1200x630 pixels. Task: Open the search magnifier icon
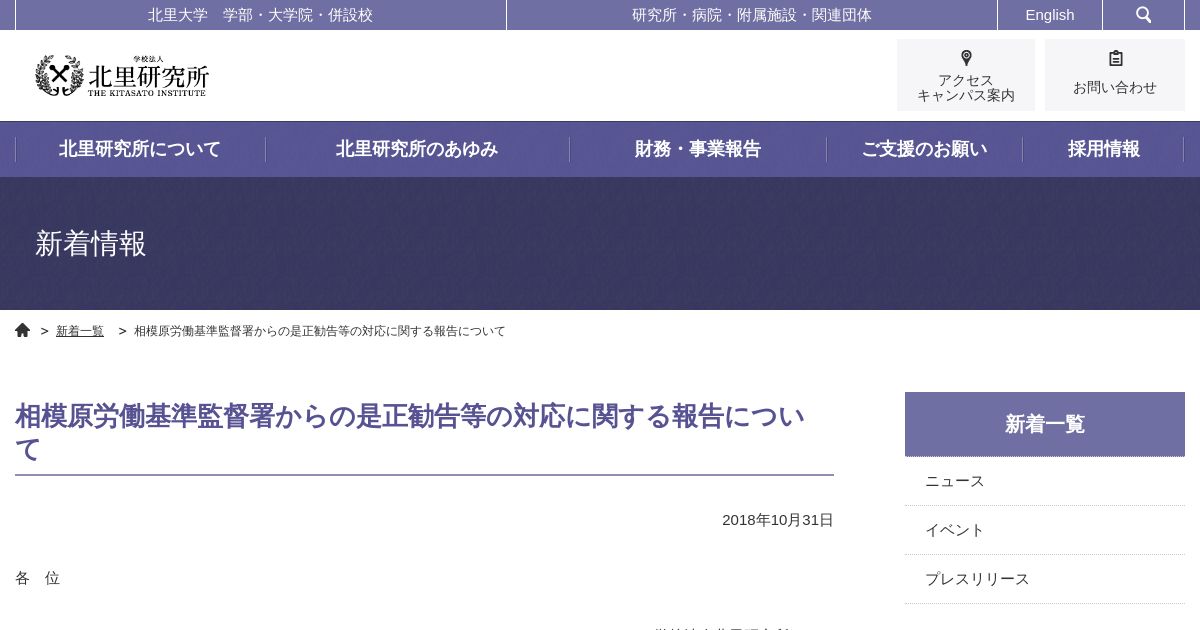tap(1143, 15)
